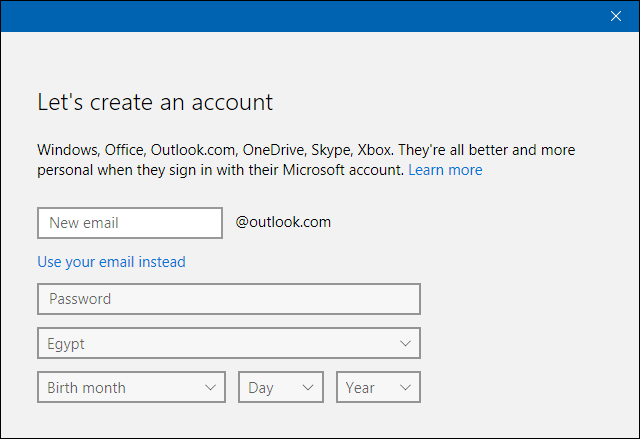Click the @outlook.com domain label
The height and width of the screenshot is (439, 640).
point(283,222)
